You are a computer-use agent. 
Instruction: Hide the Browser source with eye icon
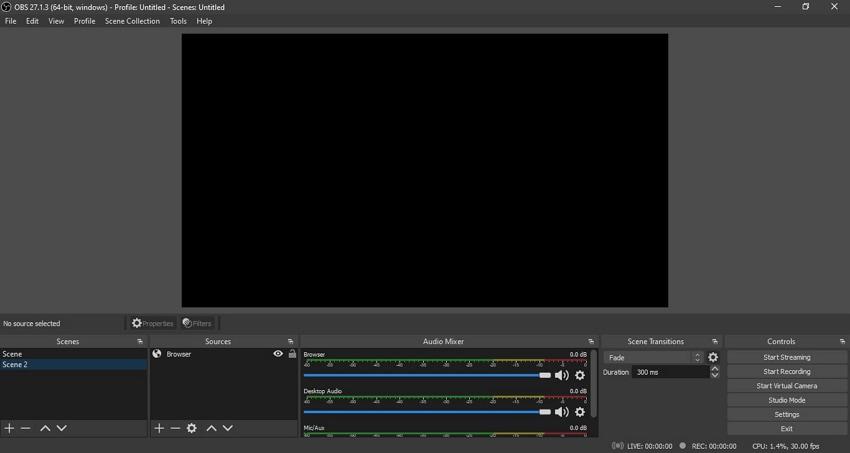point(278,354)
